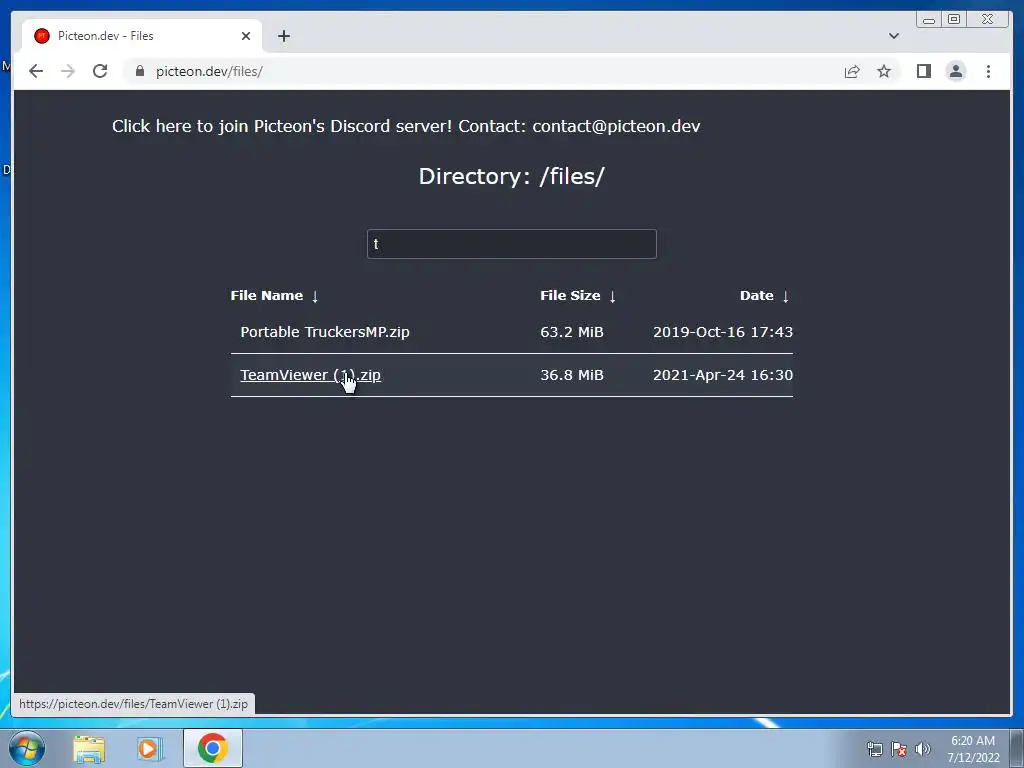This screenshot has width=1024, height=768.
Task: Share this page using the share icon
Action: [852, 71]
